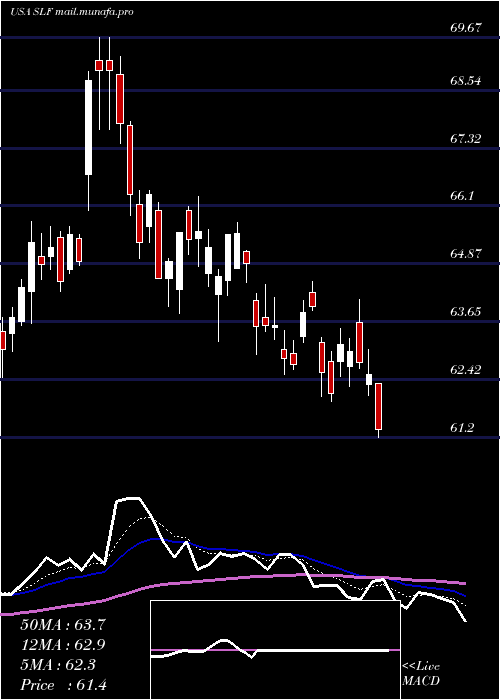Click the '12MA : 62.9' readout
The width and height of the screenshot is (500, 700).
(63, 645)
